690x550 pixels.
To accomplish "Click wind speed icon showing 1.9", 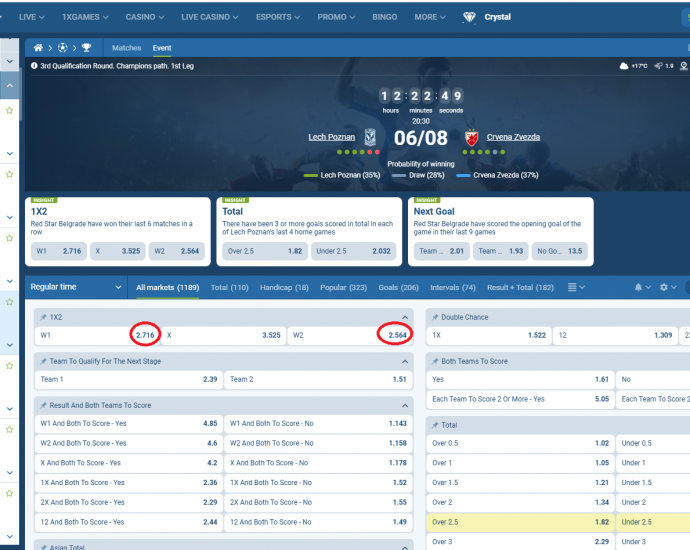I will coord(658,66).
